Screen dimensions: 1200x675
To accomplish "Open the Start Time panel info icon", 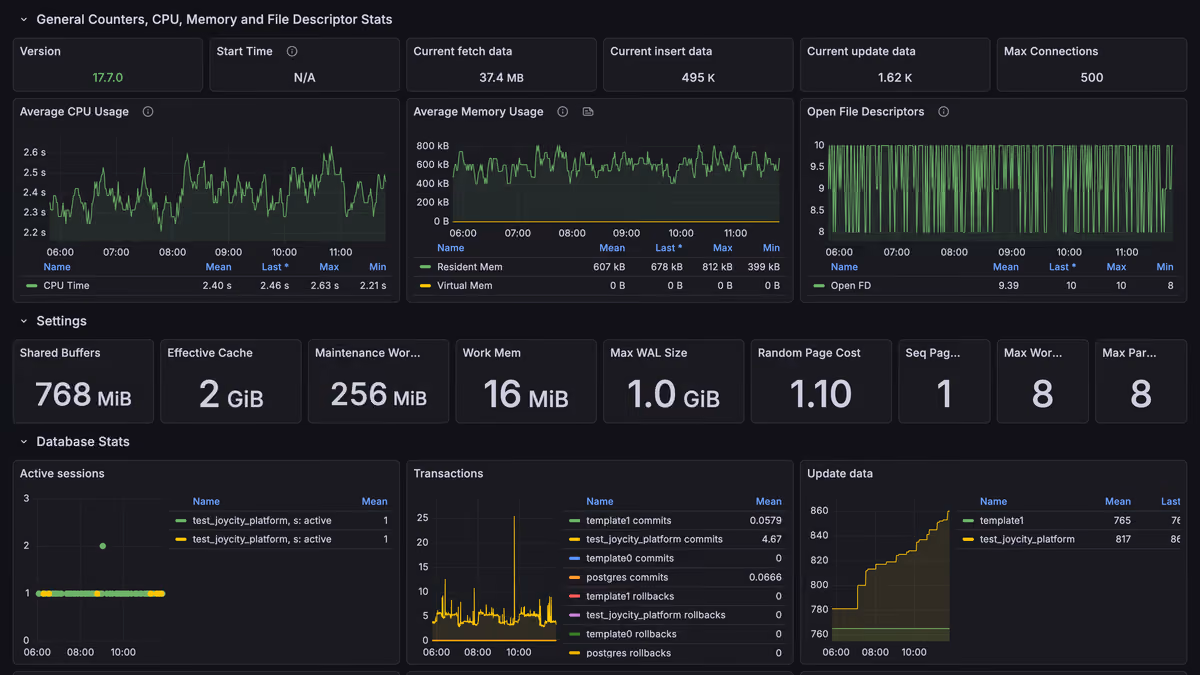I will (x=292, y=51).
